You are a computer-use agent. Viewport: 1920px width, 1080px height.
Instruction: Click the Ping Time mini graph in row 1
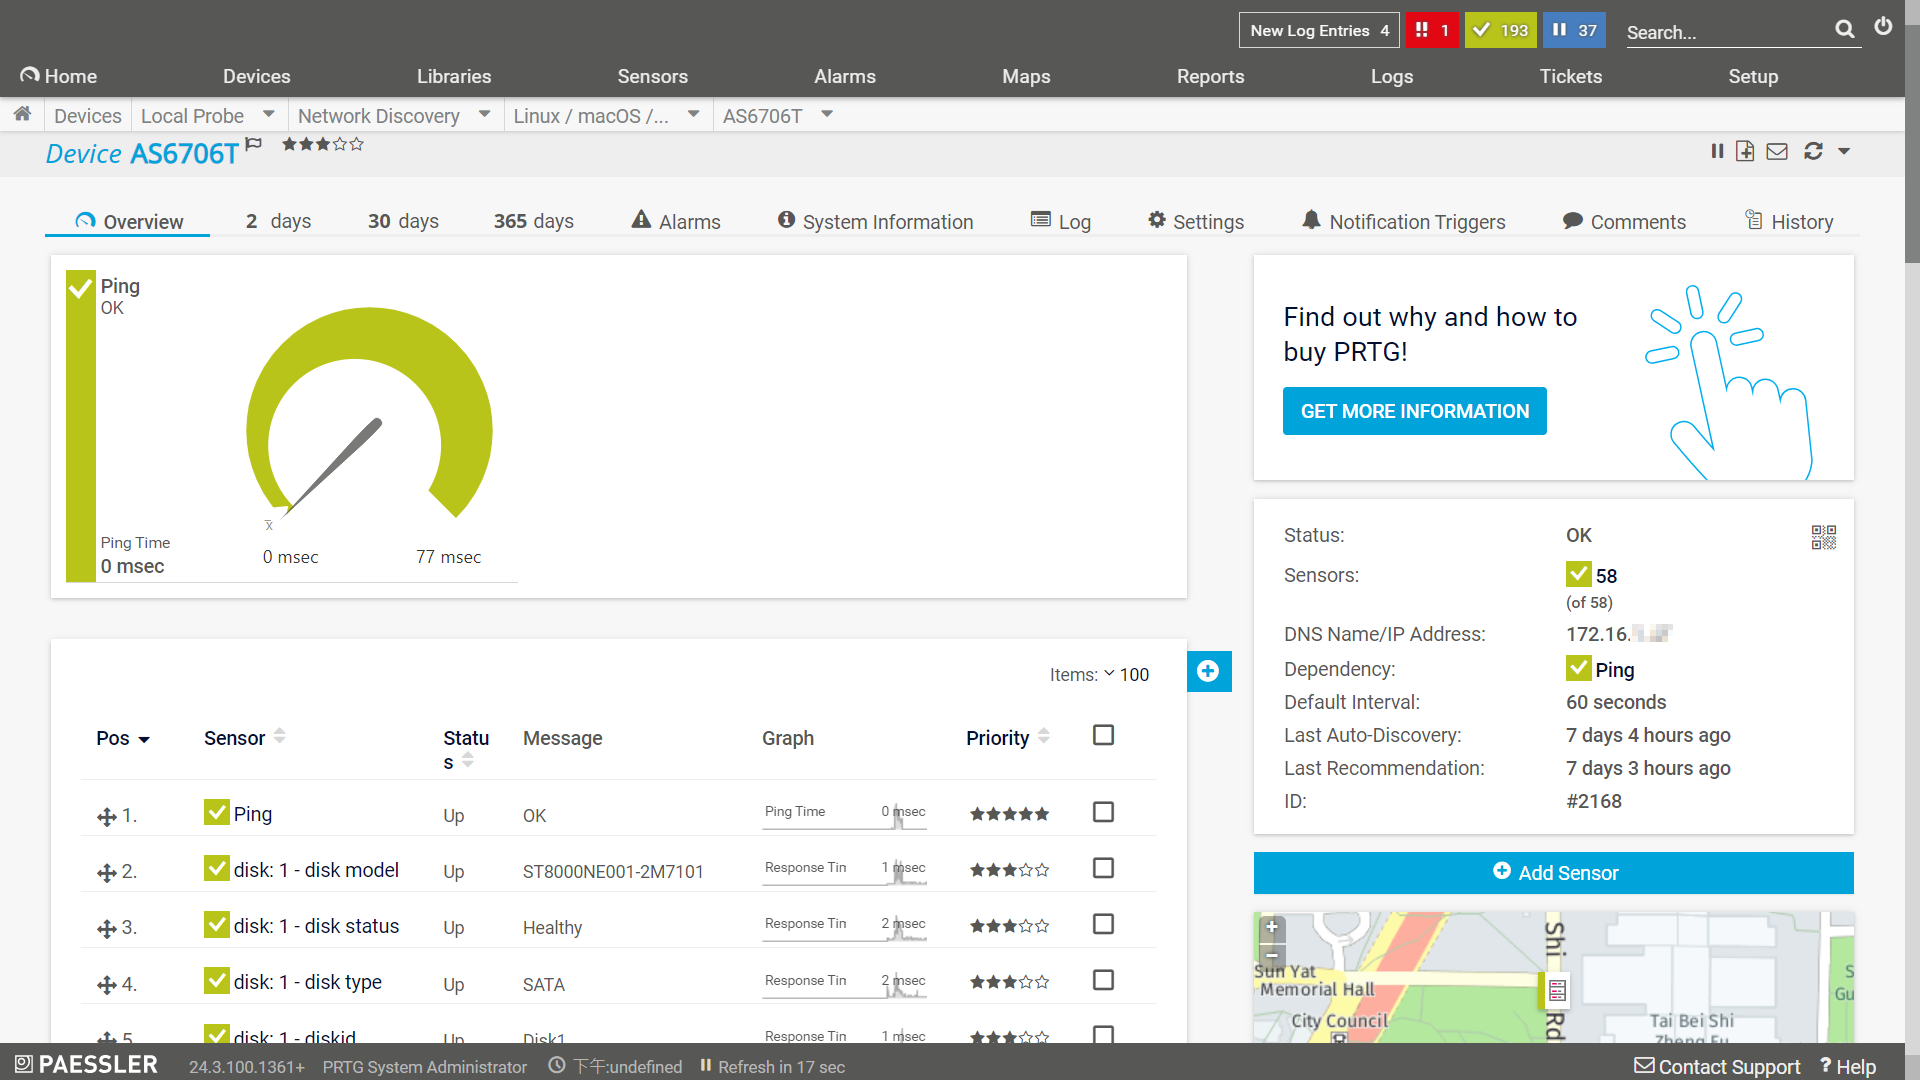point(844,814)
